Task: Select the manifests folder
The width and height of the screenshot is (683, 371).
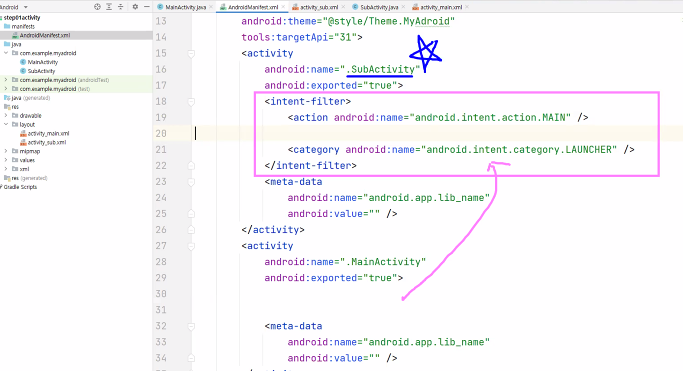Action: coord(23,26)
